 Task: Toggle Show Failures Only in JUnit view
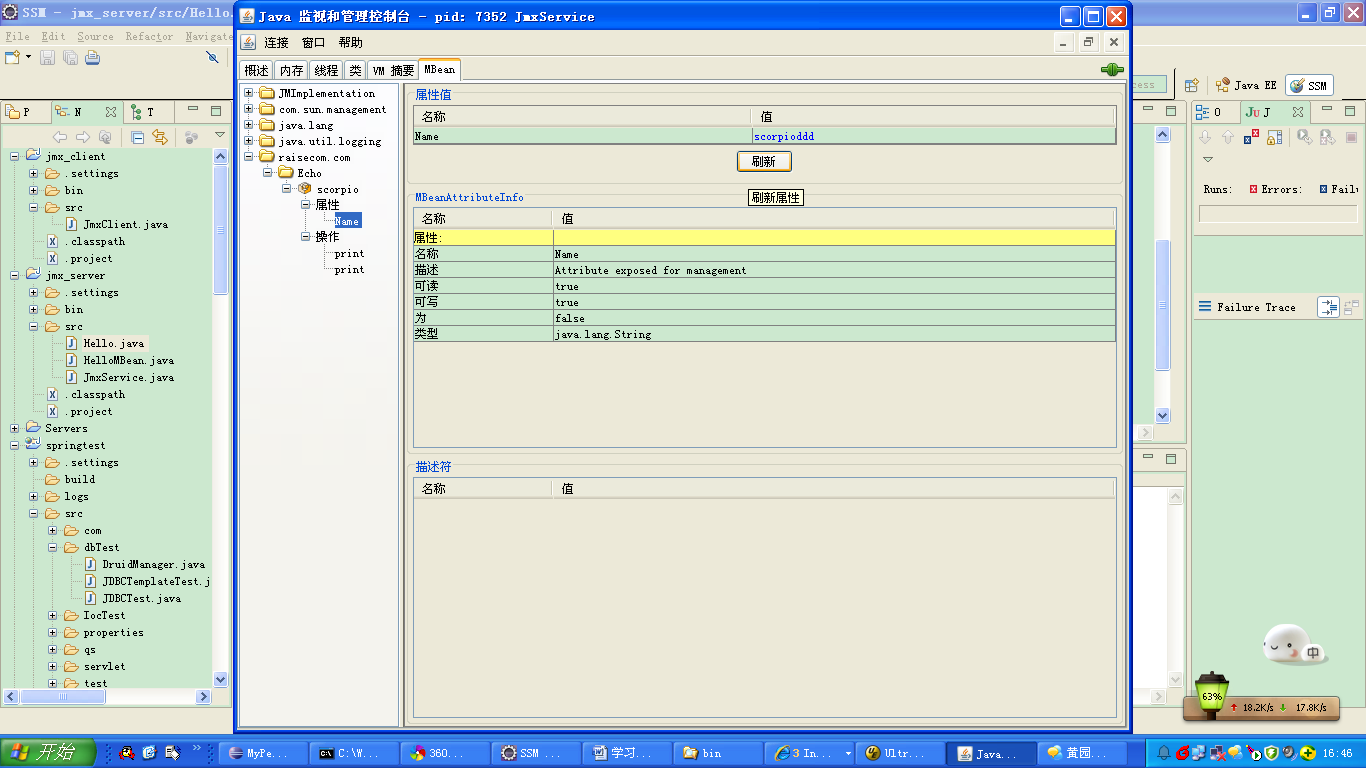[1251, 137]
